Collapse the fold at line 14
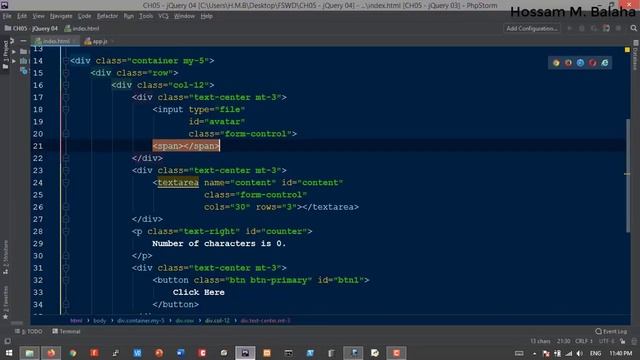 66,61
